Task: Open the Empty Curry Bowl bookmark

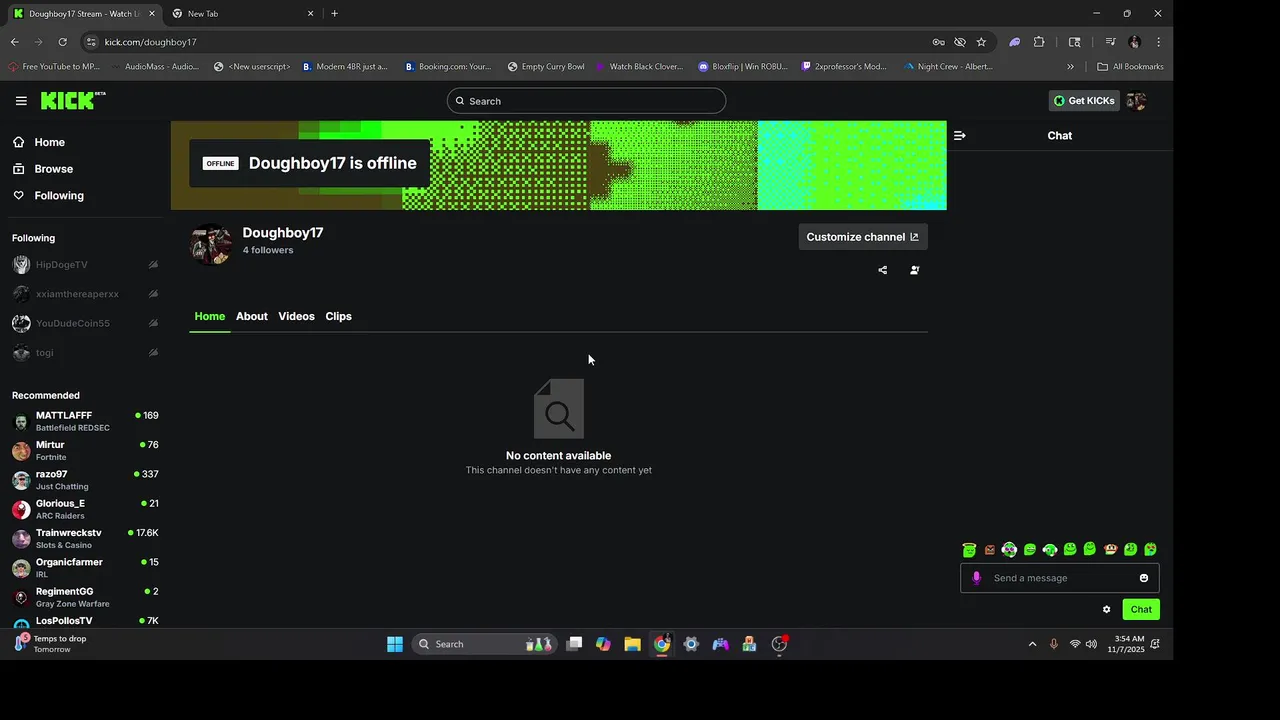Action: tap(546, 67)
